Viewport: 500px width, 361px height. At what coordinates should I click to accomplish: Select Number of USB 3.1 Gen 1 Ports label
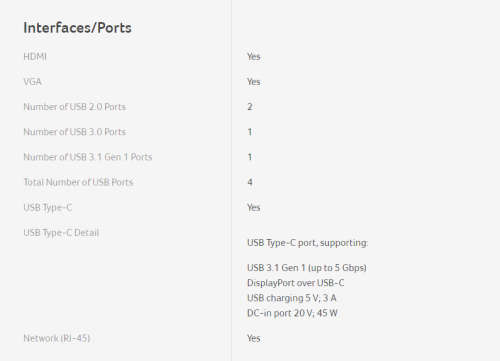(88, 157)
